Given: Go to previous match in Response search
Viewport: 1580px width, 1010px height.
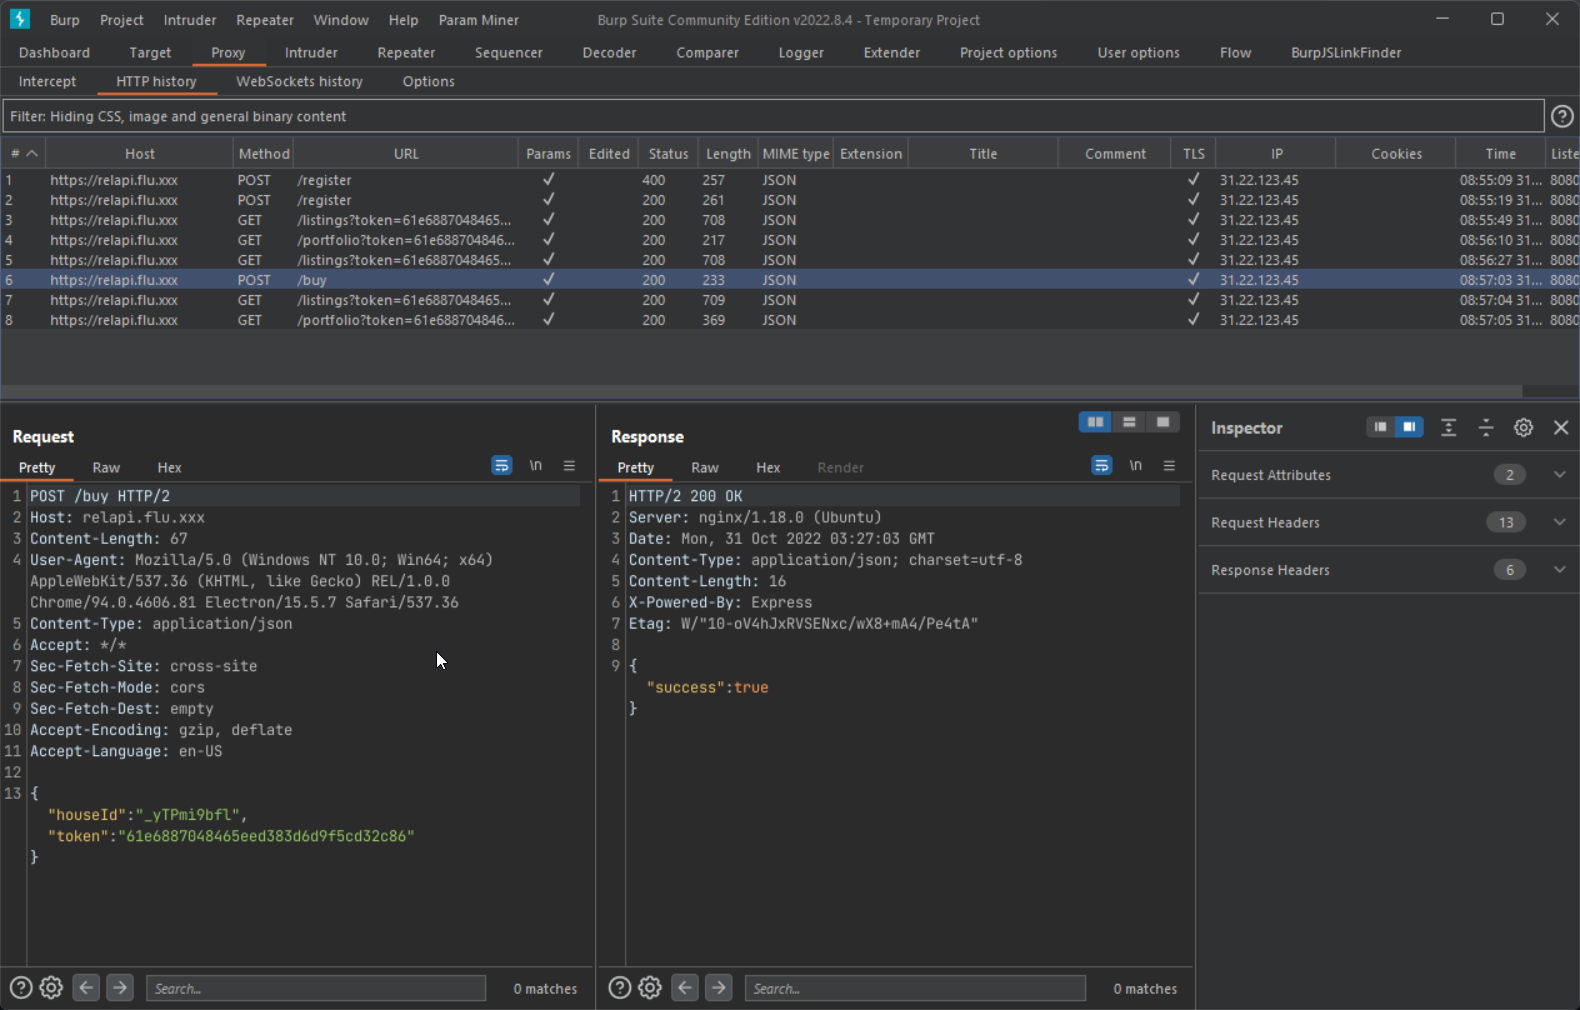Looking at the screenshot, I should [685, 988].
